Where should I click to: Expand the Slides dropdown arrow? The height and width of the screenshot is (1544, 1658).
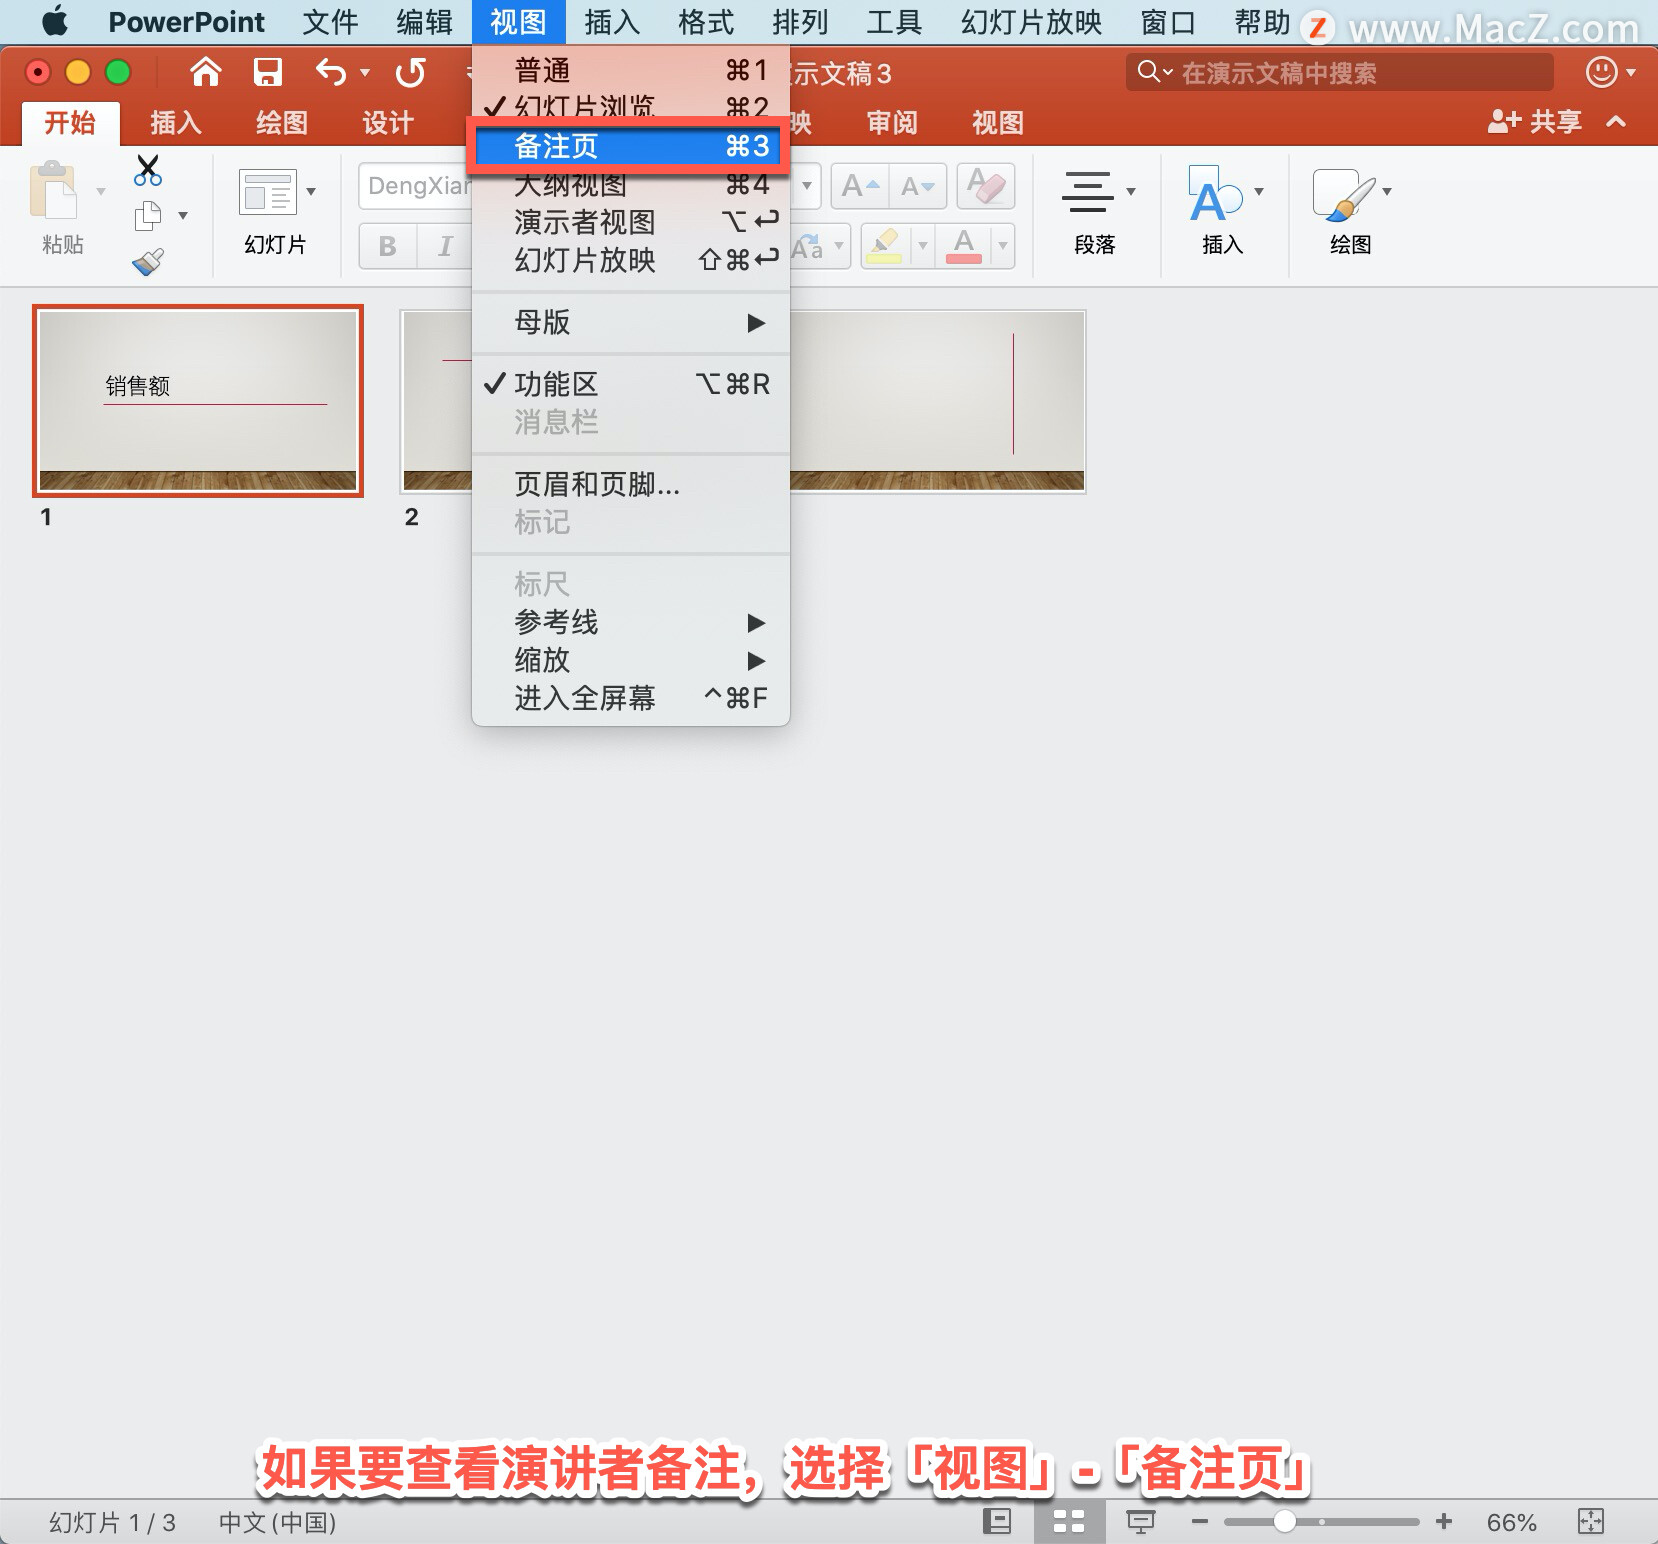[311, 192]
